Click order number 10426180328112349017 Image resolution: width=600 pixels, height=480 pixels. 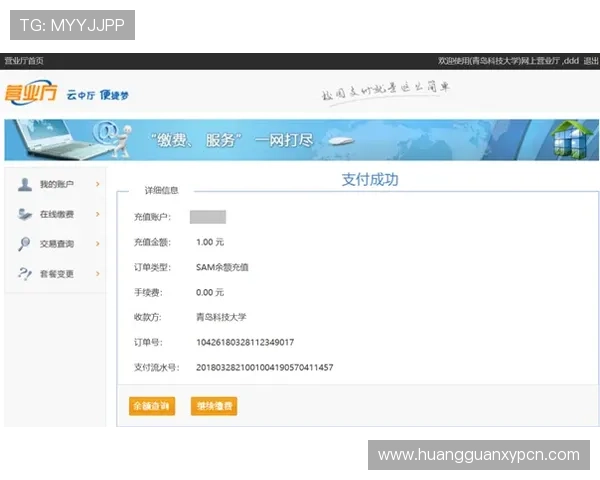tap(245, 342)
